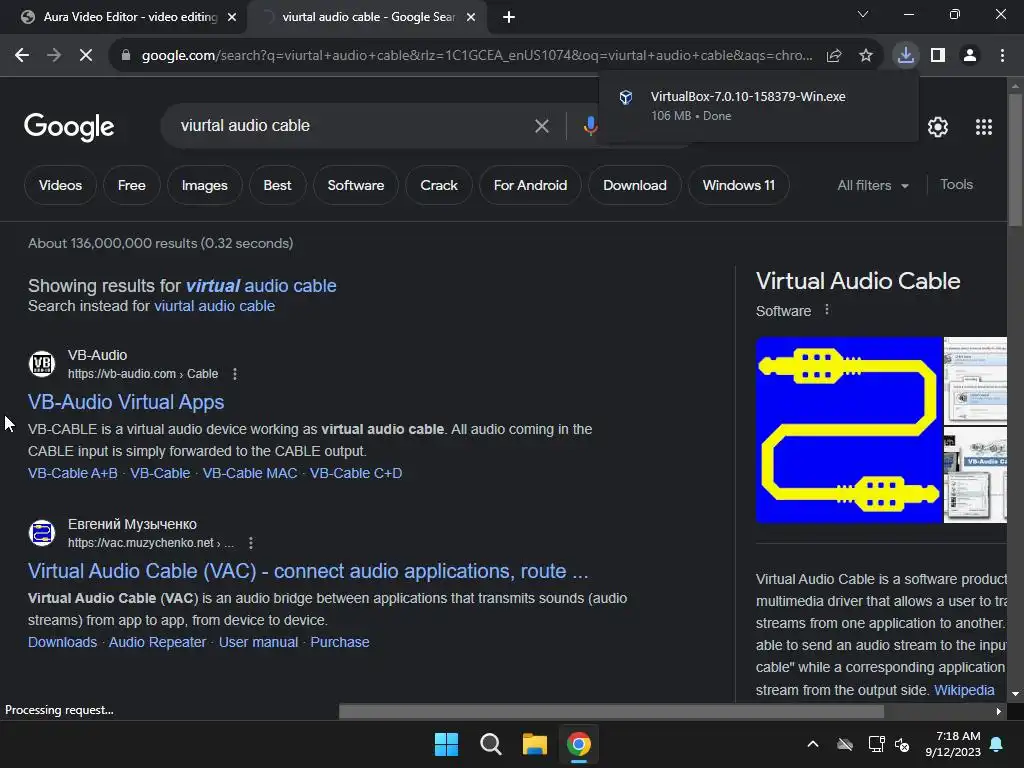Open VirtualBox-7.0.10 download entry
The width and height of the screenshot is (1024, 768).
tap(758, 106)
